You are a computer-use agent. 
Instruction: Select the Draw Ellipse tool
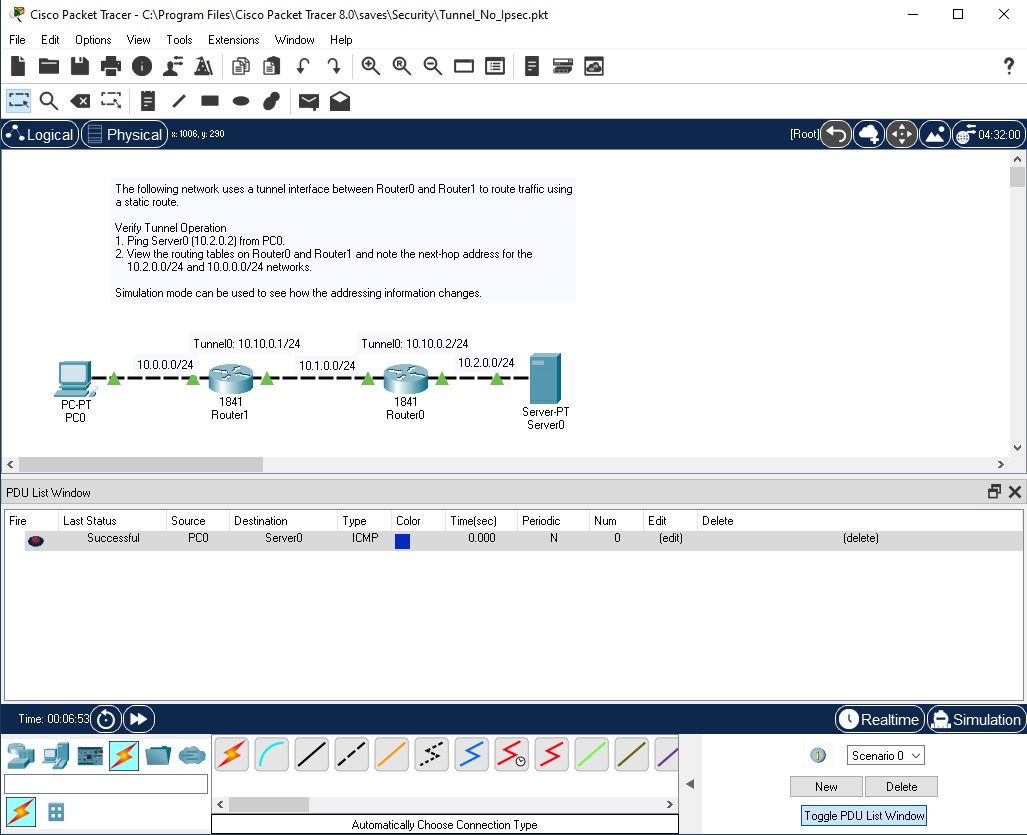pos(241,101)
